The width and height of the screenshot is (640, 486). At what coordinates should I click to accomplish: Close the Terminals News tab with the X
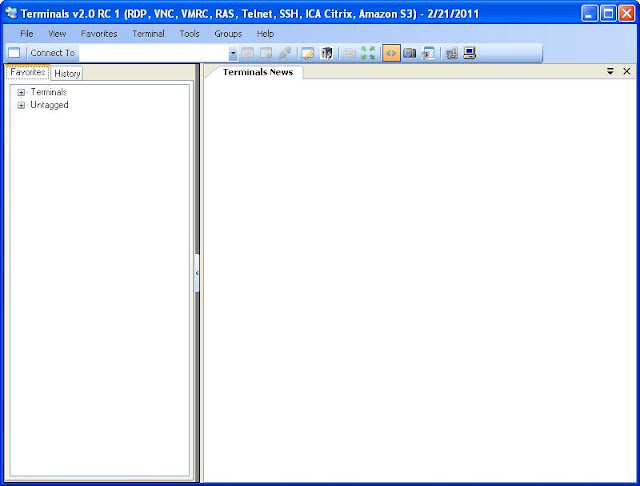click(627, 71)
